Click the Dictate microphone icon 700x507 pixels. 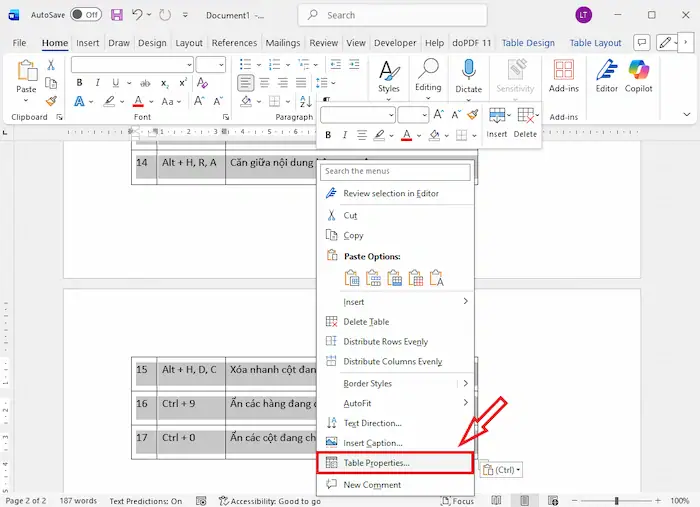coord(468,69)
